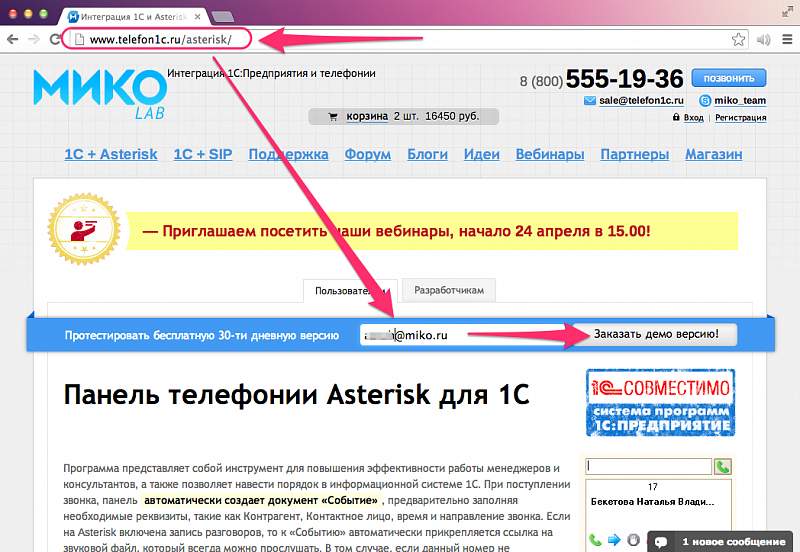Click the padlock icon beside Вход
The width and height of the screenshot is (800, 552).
point(676,117)
